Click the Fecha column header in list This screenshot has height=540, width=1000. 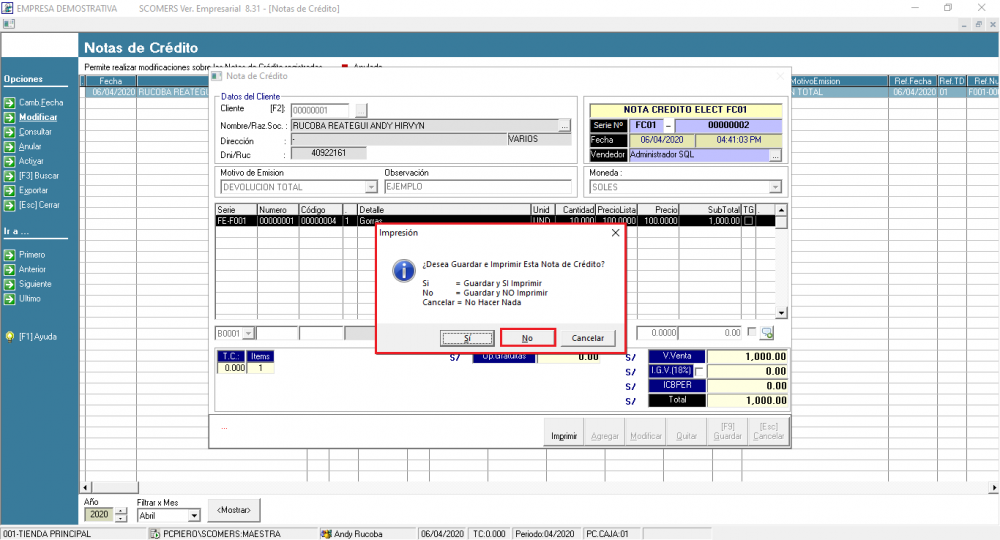tap(110, 81)
